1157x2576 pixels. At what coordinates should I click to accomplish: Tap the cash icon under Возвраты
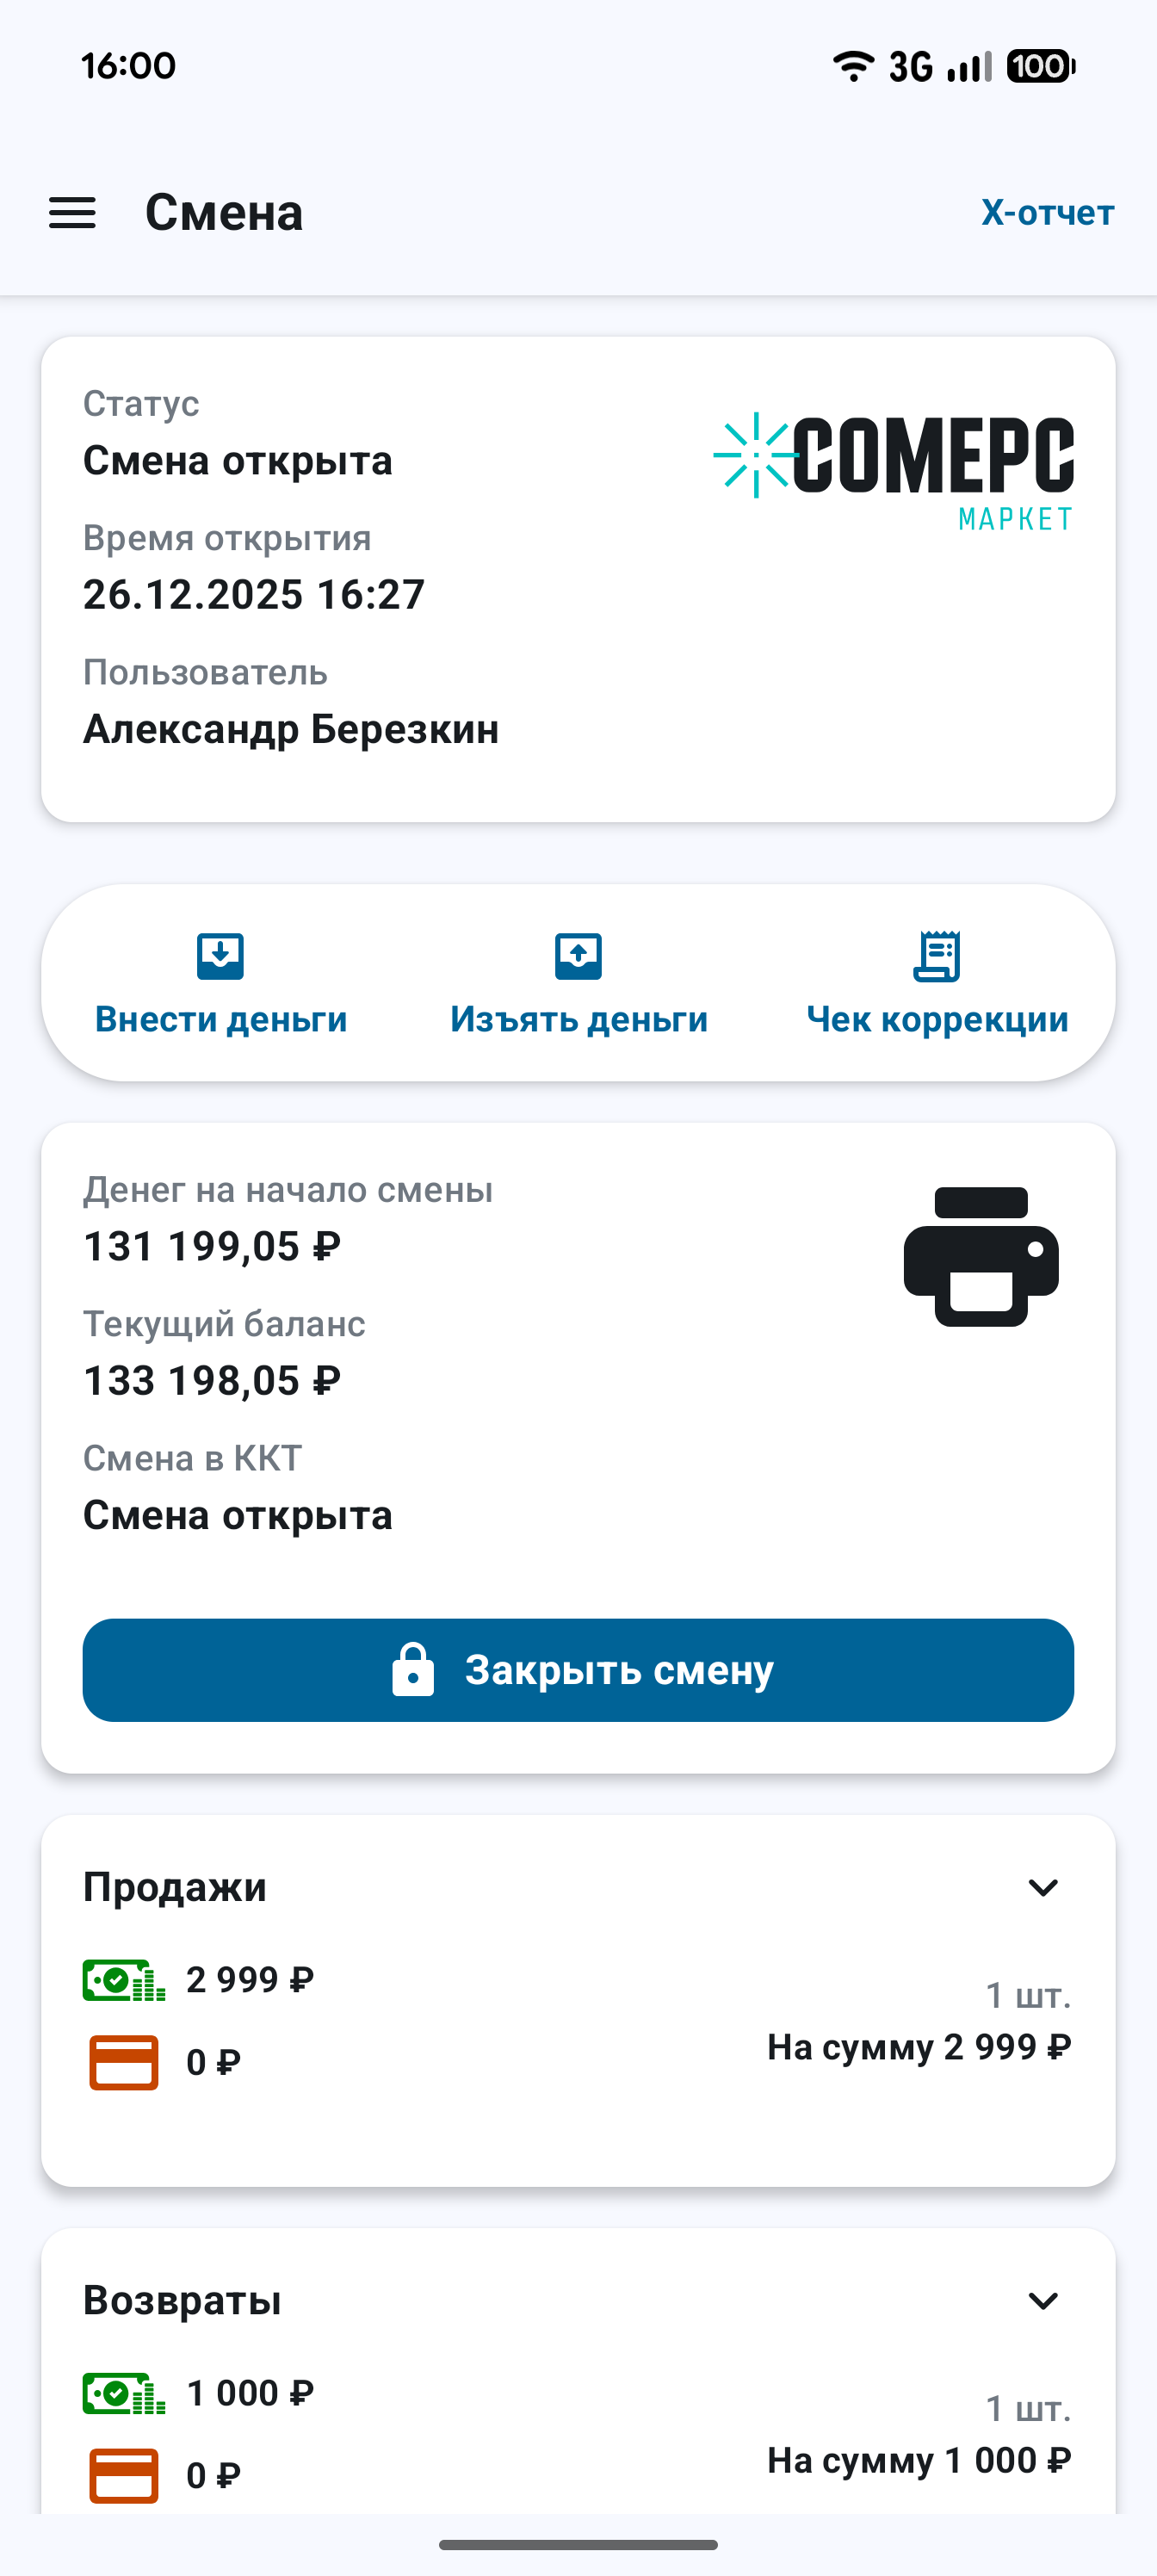[123, 2393]
